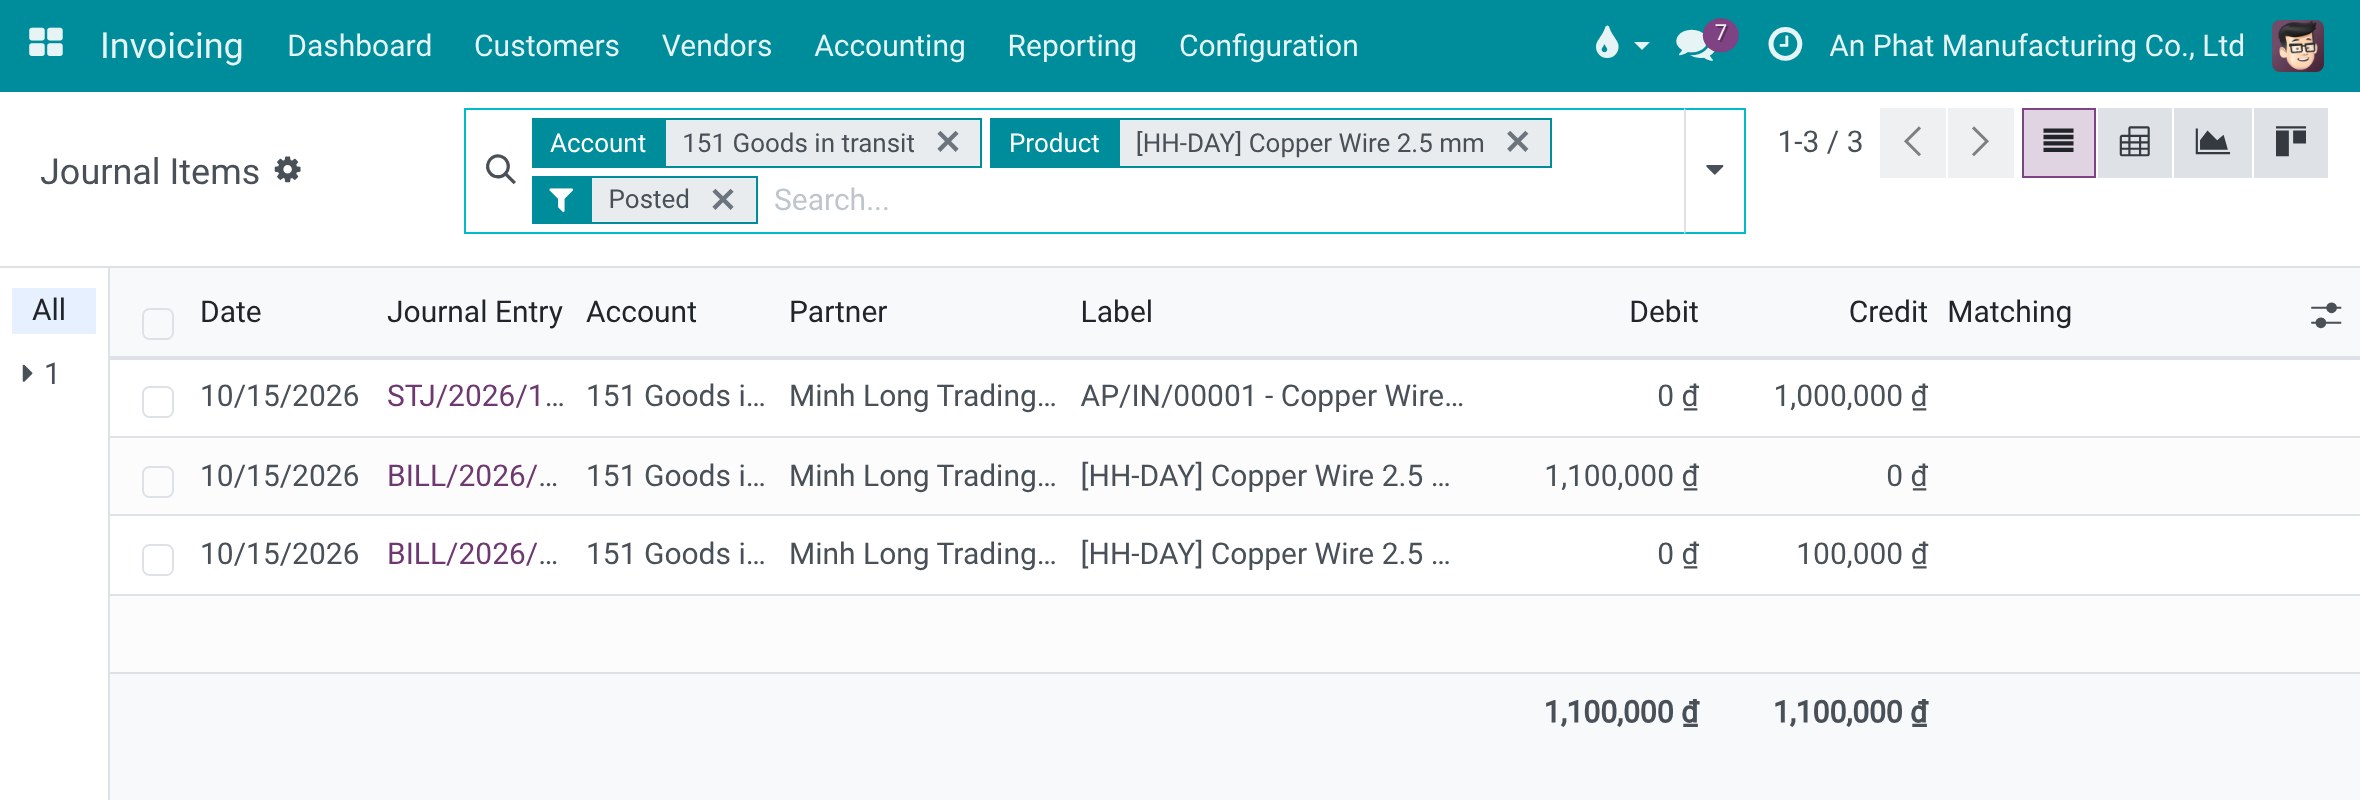
Task: Open the Vendors menu
Action: pyautogui.click(x=716, y=46)
